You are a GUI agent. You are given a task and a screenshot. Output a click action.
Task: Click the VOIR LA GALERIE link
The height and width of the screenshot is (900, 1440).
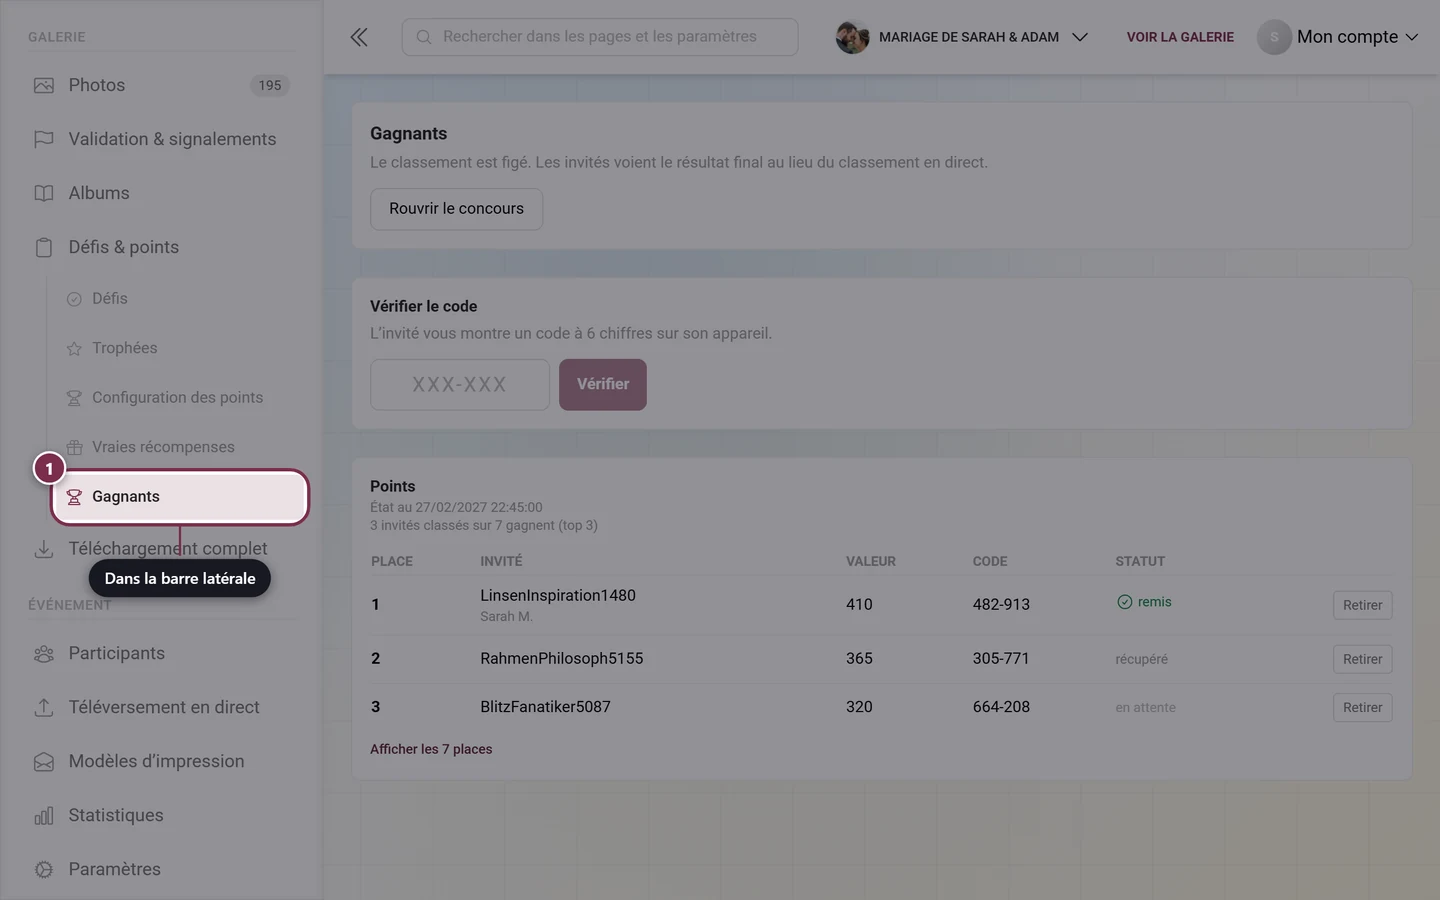pos(1180,37)
